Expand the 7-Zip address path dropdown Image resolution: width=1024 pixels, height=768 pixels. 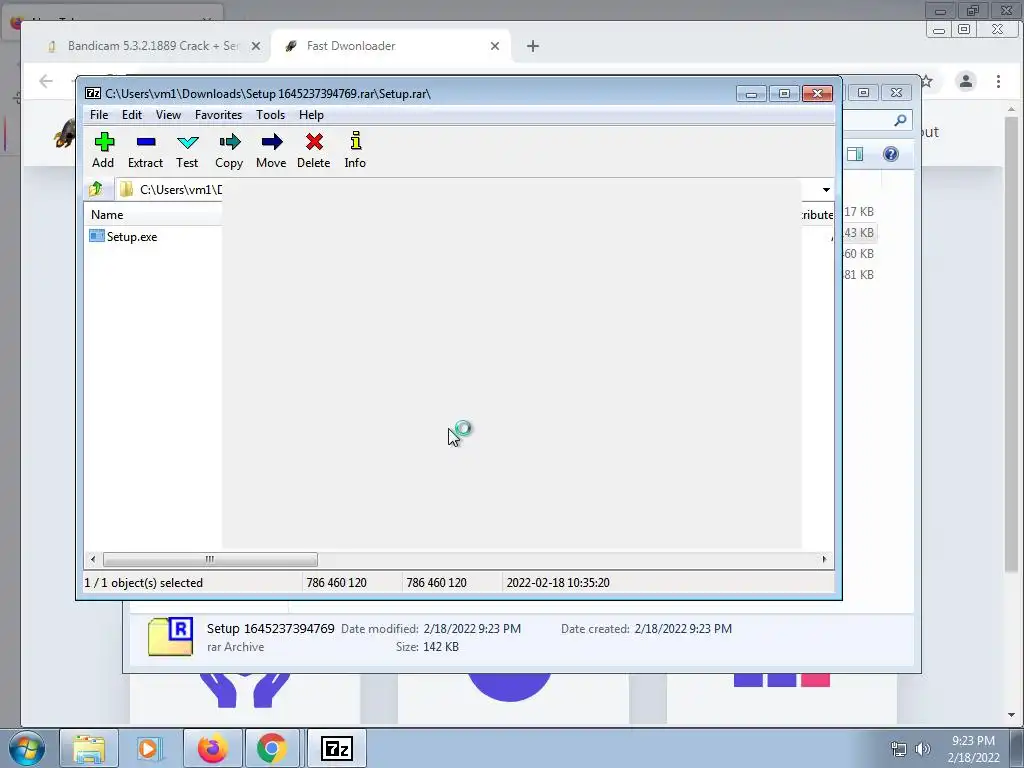click(826, 189)
